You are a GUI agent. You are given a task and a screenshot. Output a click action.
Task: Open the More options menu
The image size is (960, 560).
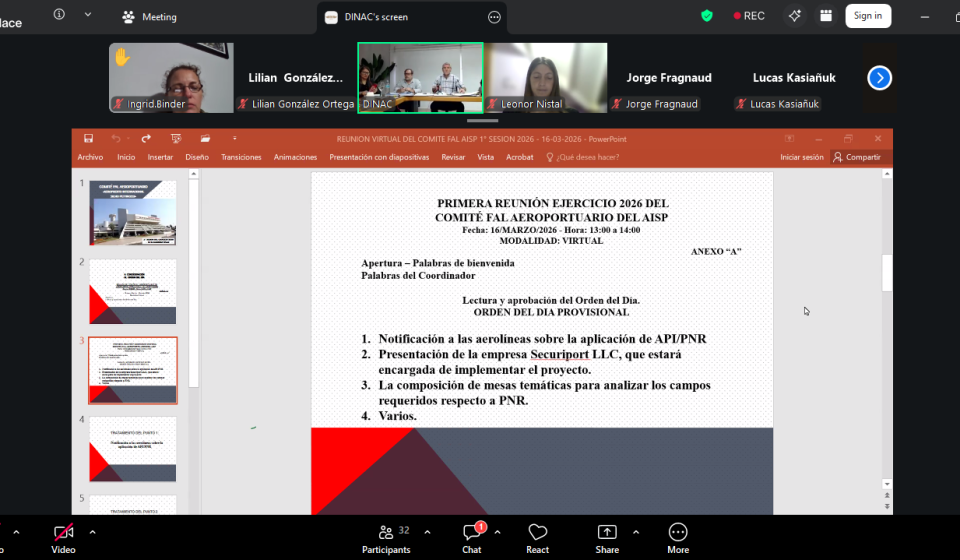click(678, 538)
